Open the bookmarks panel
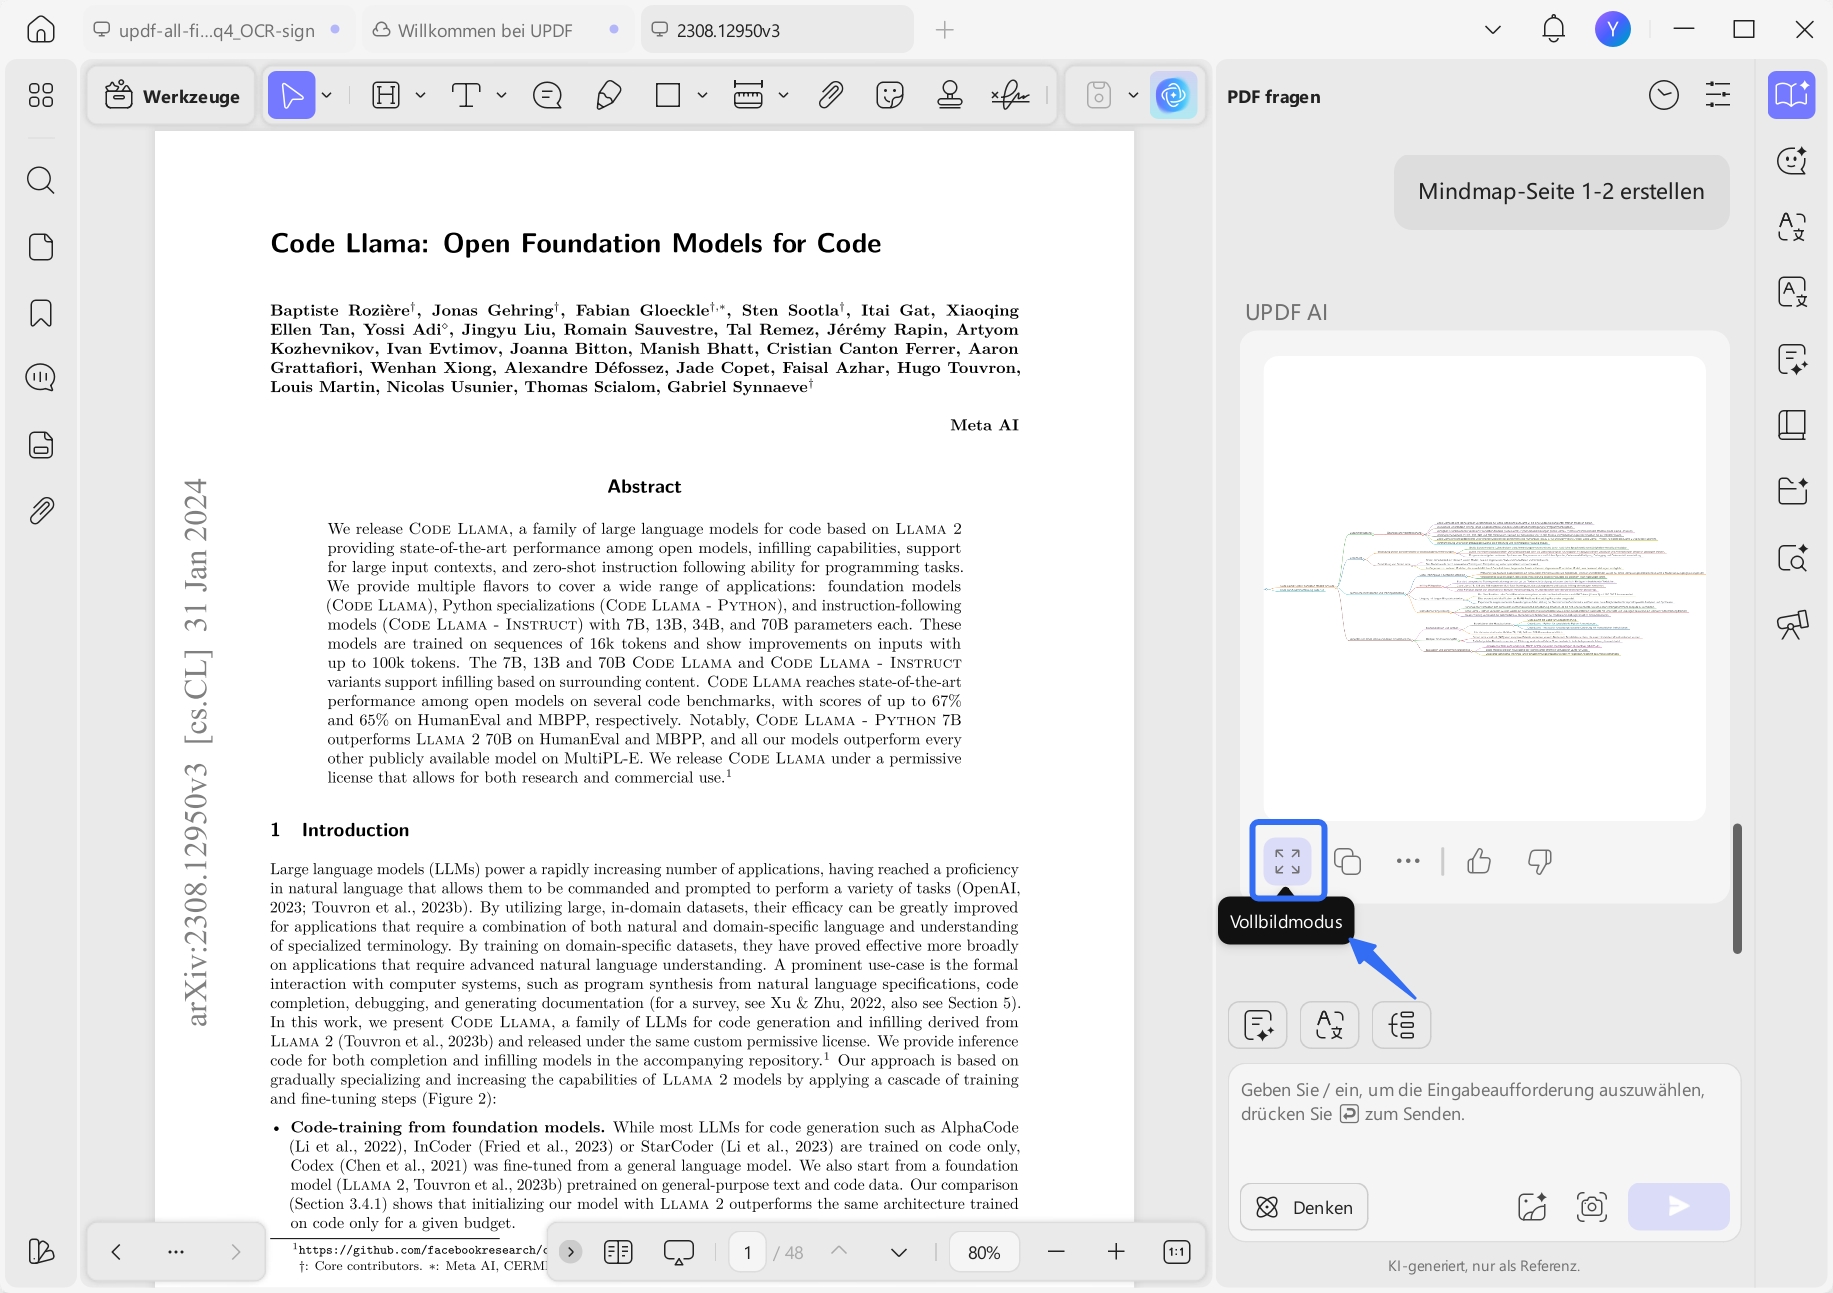Image resolution: width=1833 pixels, height=1293 pixels. 41,313
